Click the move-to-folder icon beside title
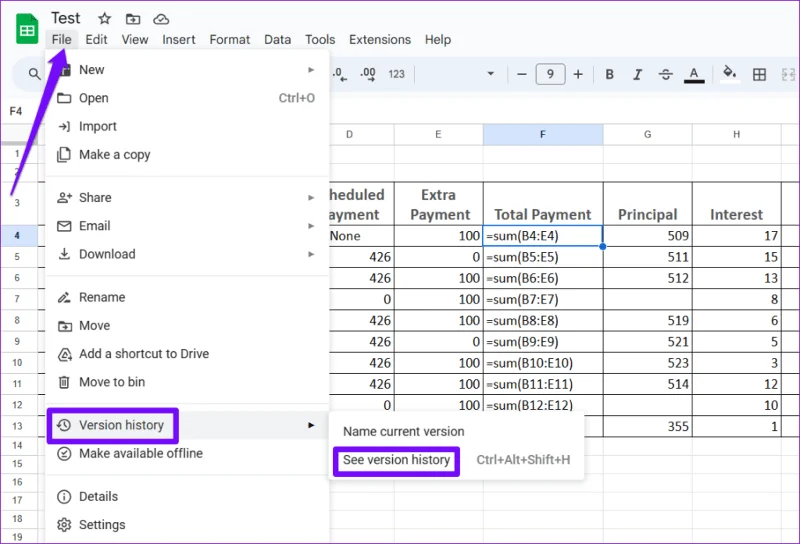This screenshot has width=800, height=544. click(x=133, y=19)
